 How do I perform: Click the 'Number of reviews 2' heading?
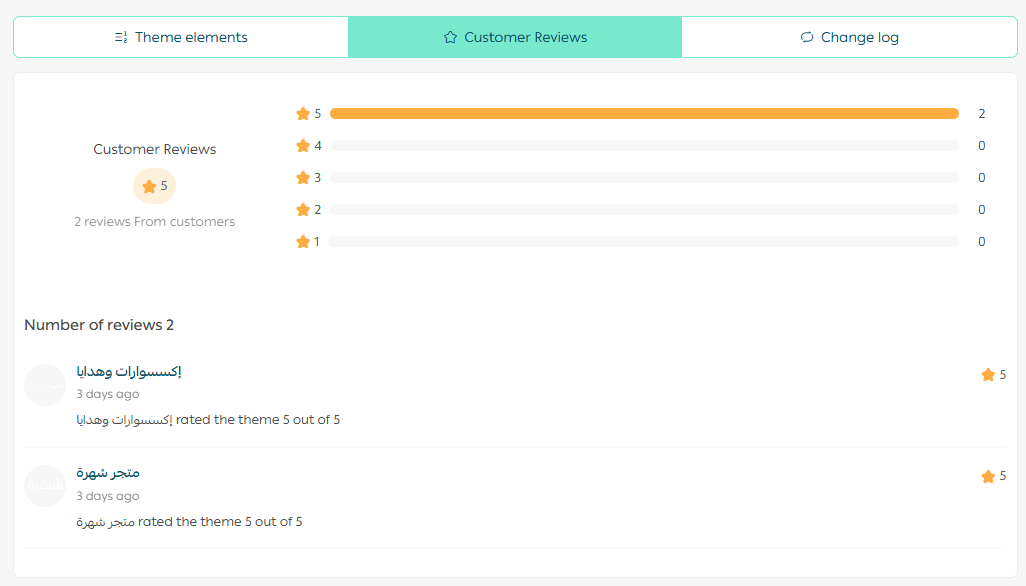99,325
